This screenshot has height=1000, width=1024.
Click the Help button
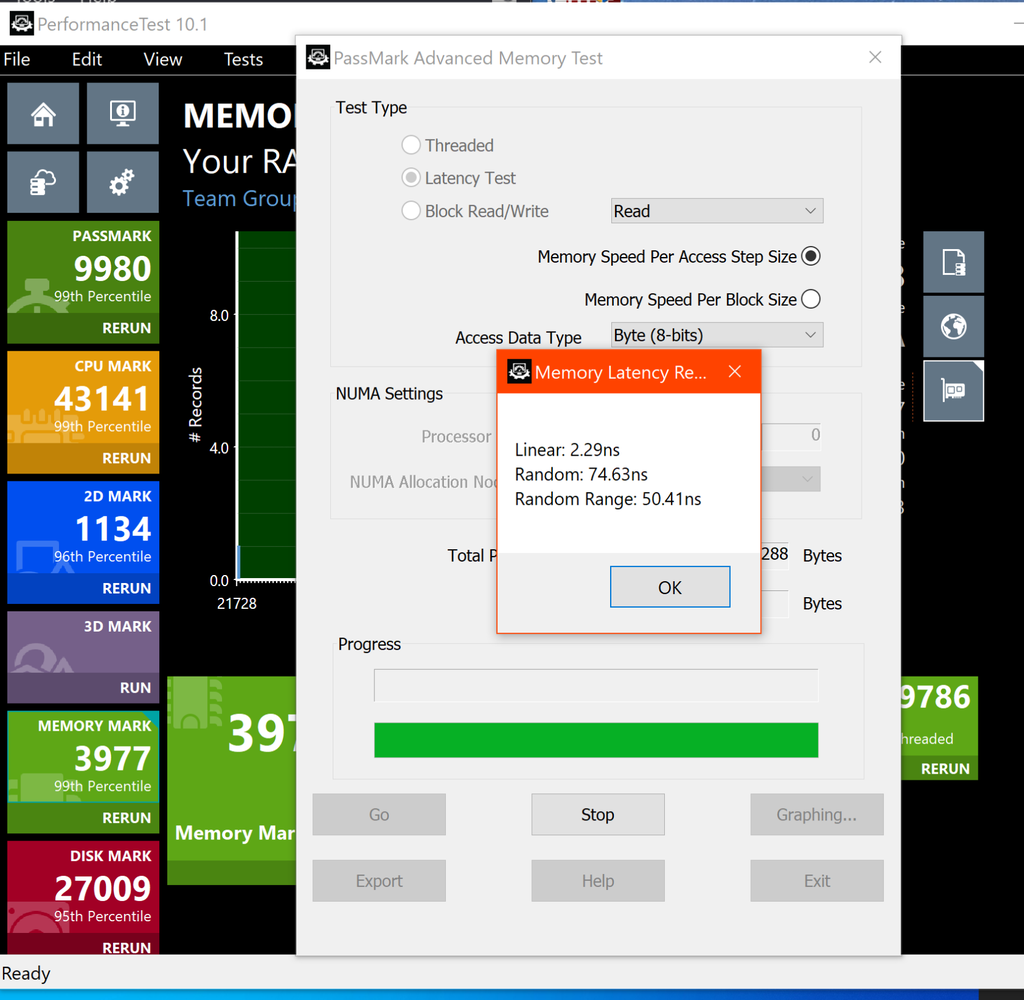[598, 881]
